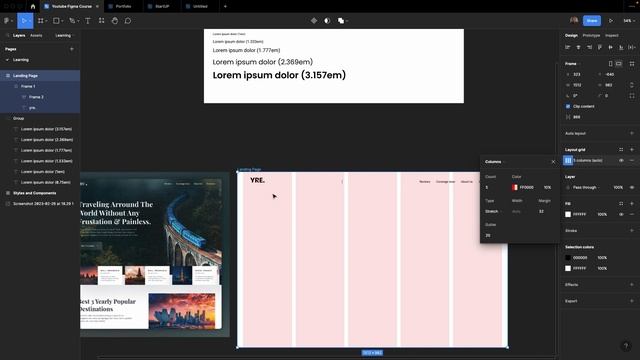
Task: Open layout grid settings icon
Action: [568, 160]
